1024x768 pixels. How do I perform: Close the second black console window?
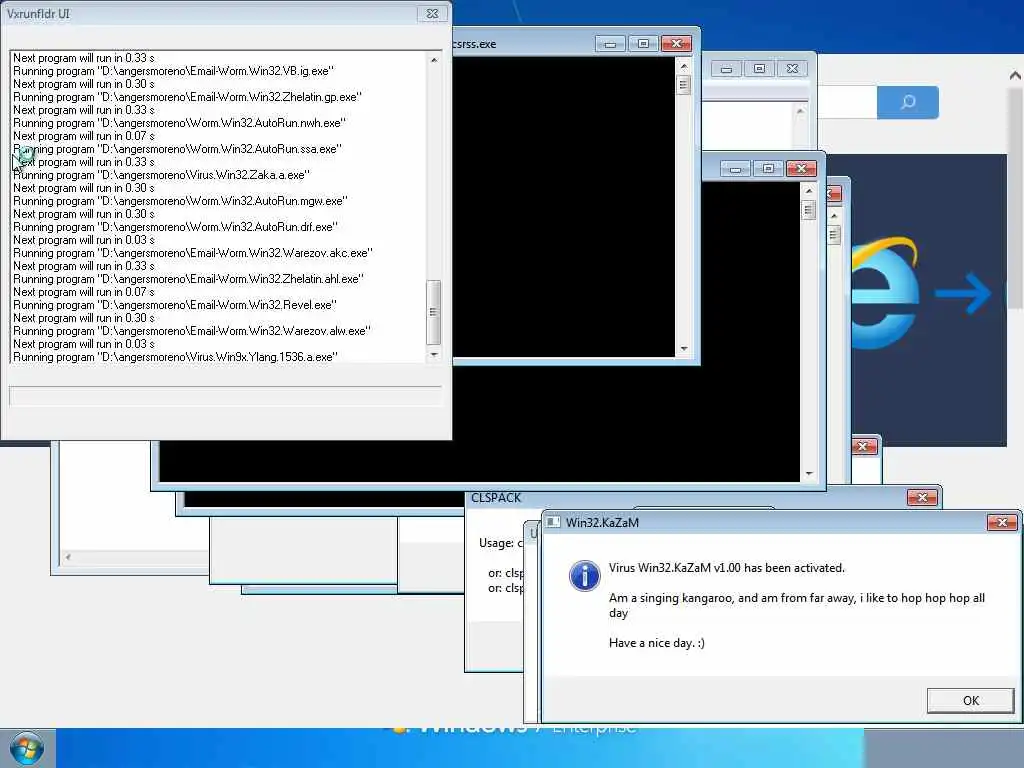[x=801, y=169]
